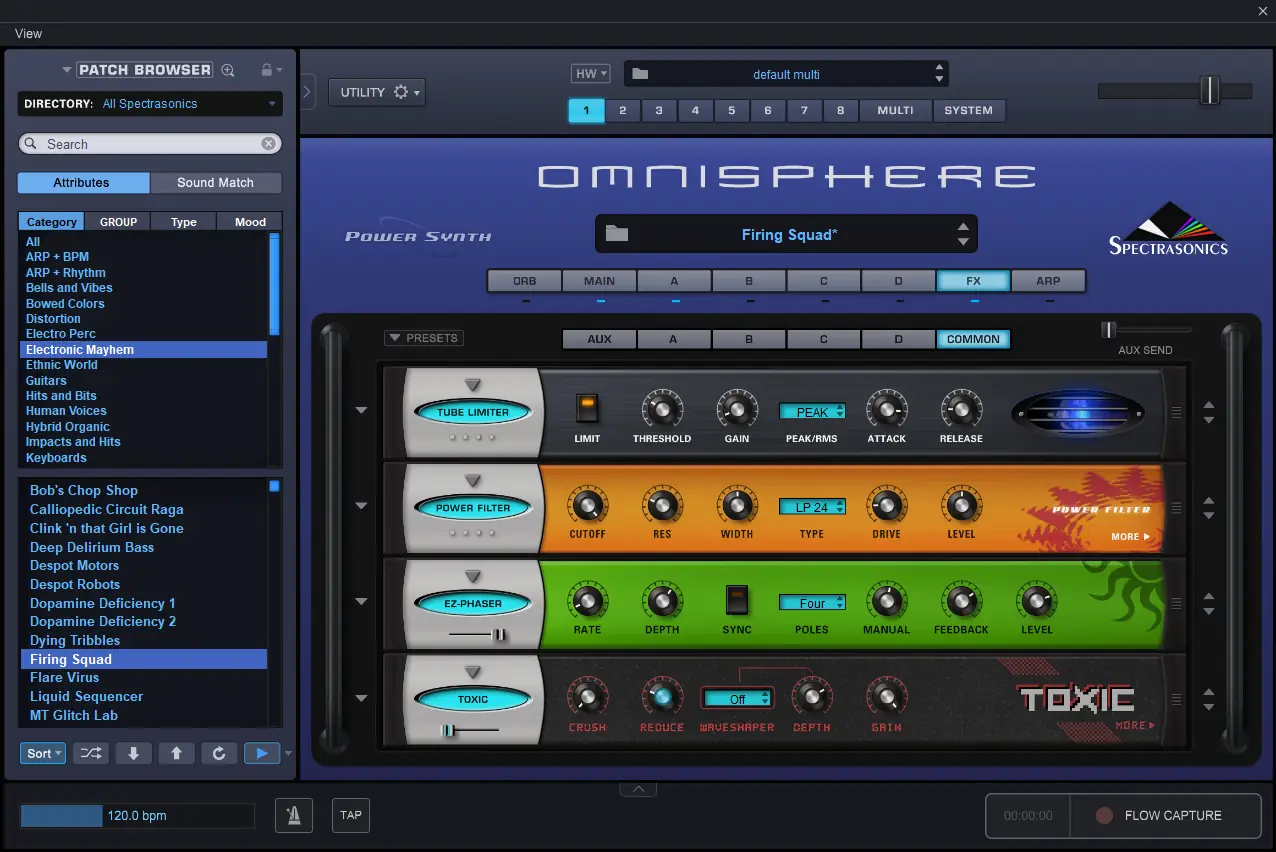Click the Tube Limiter rack handle icon
The image size is (1276, 852).
pyautogui.click(x=1176, y=412)
